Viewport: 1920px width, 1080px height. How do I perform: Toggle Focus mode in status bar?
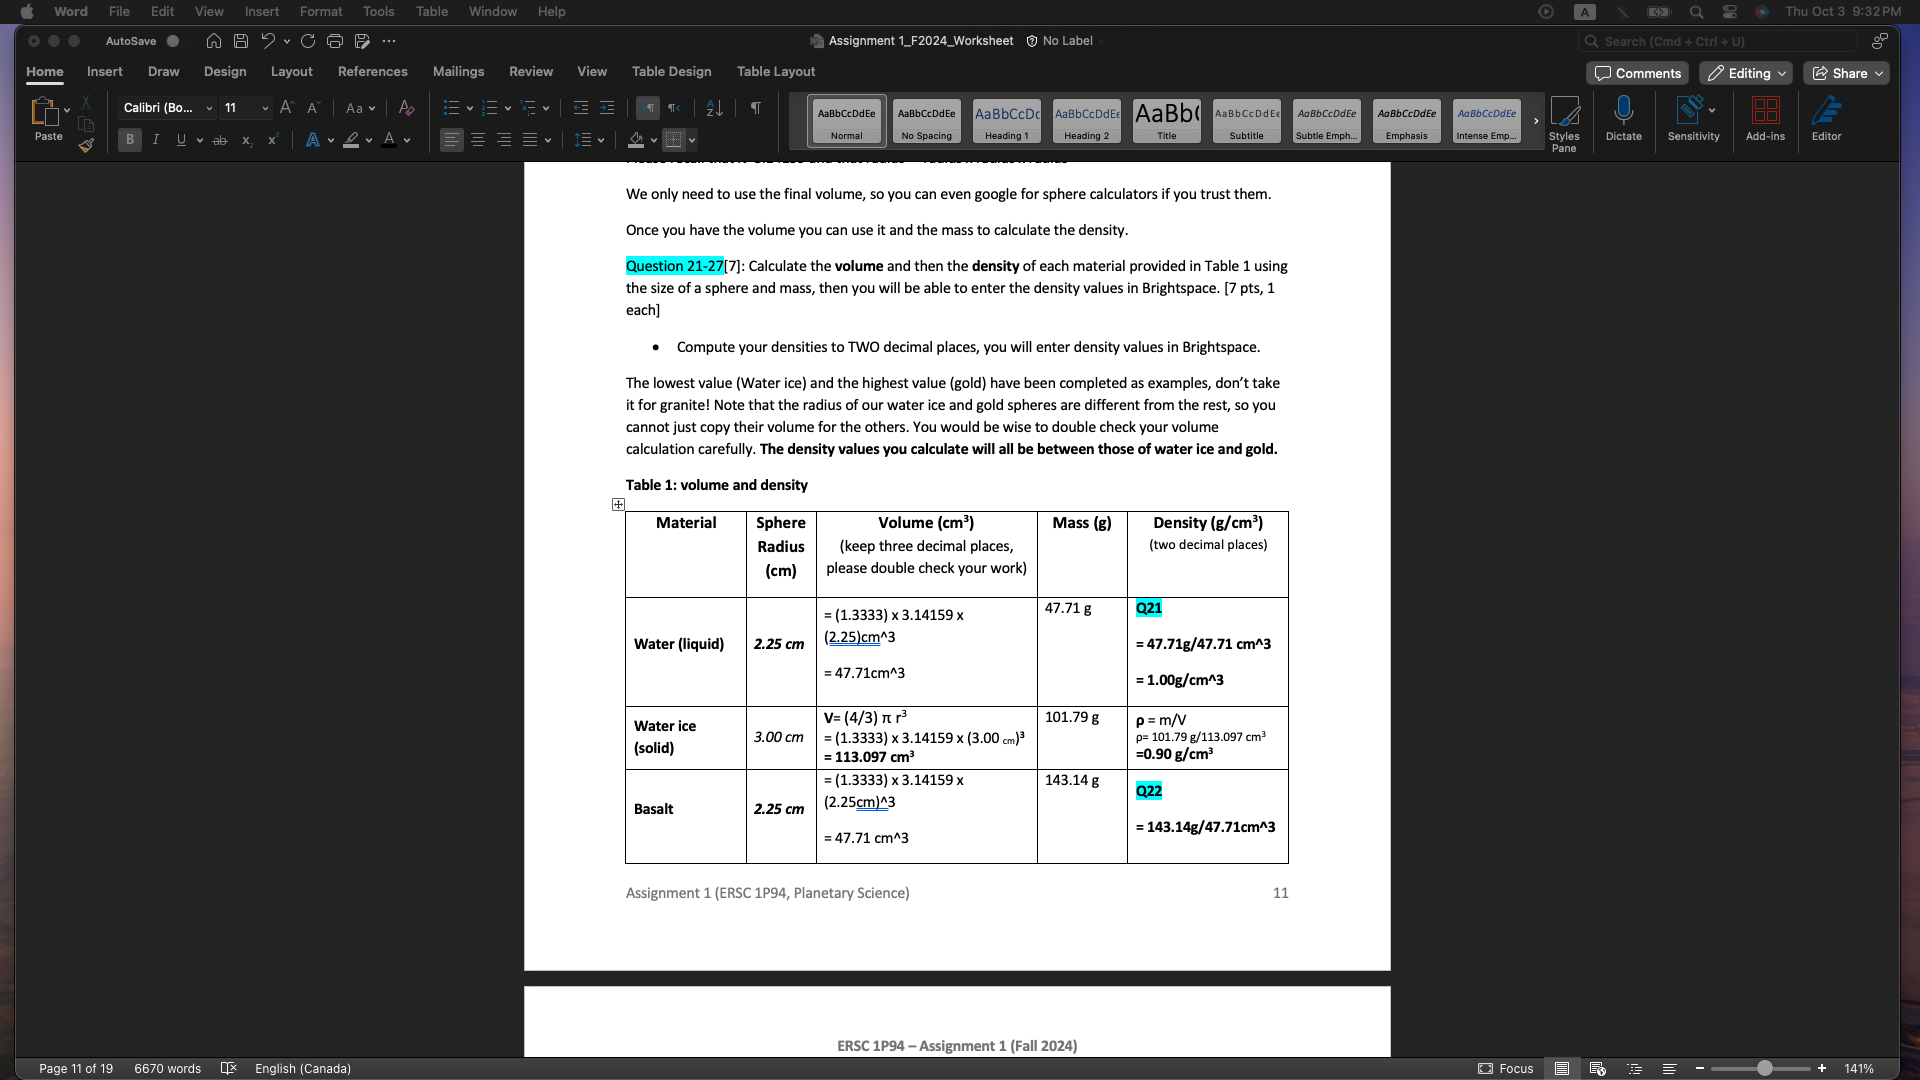click(1506, 1069)
